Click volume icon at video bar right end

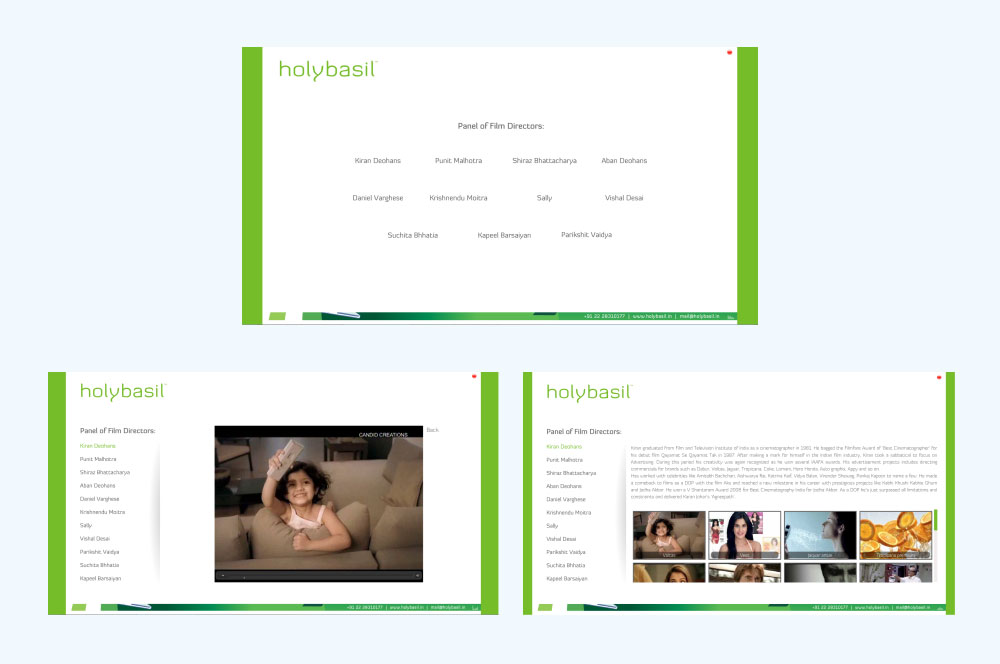click(x=418, y=575)
